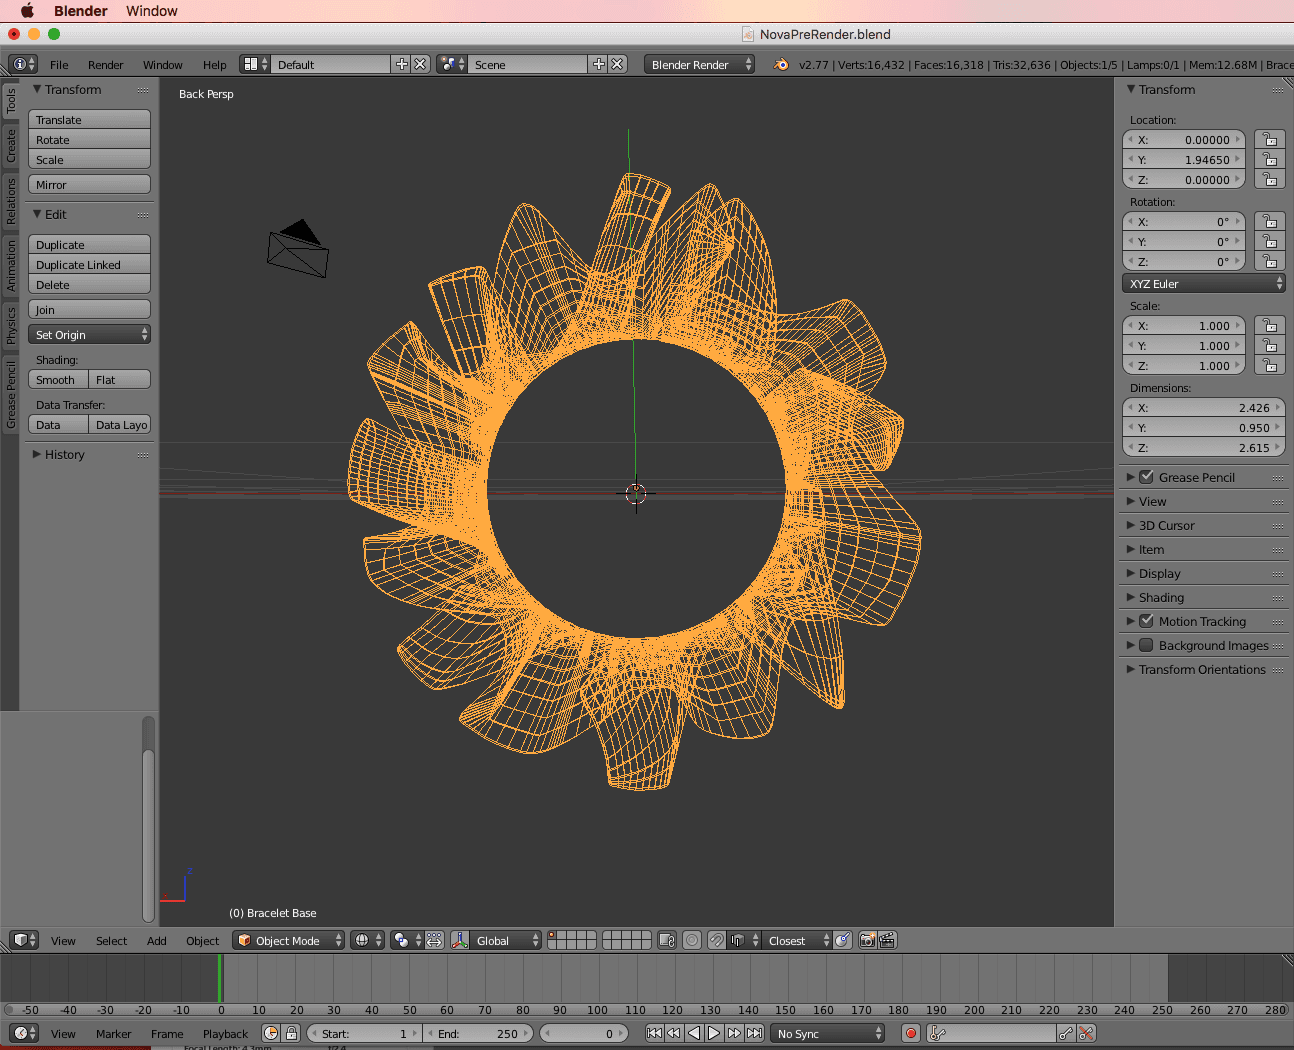Switch to the Physics tab
Image resolution: width=1294 pixels, height=1050 pixels.
coord(11,325)
